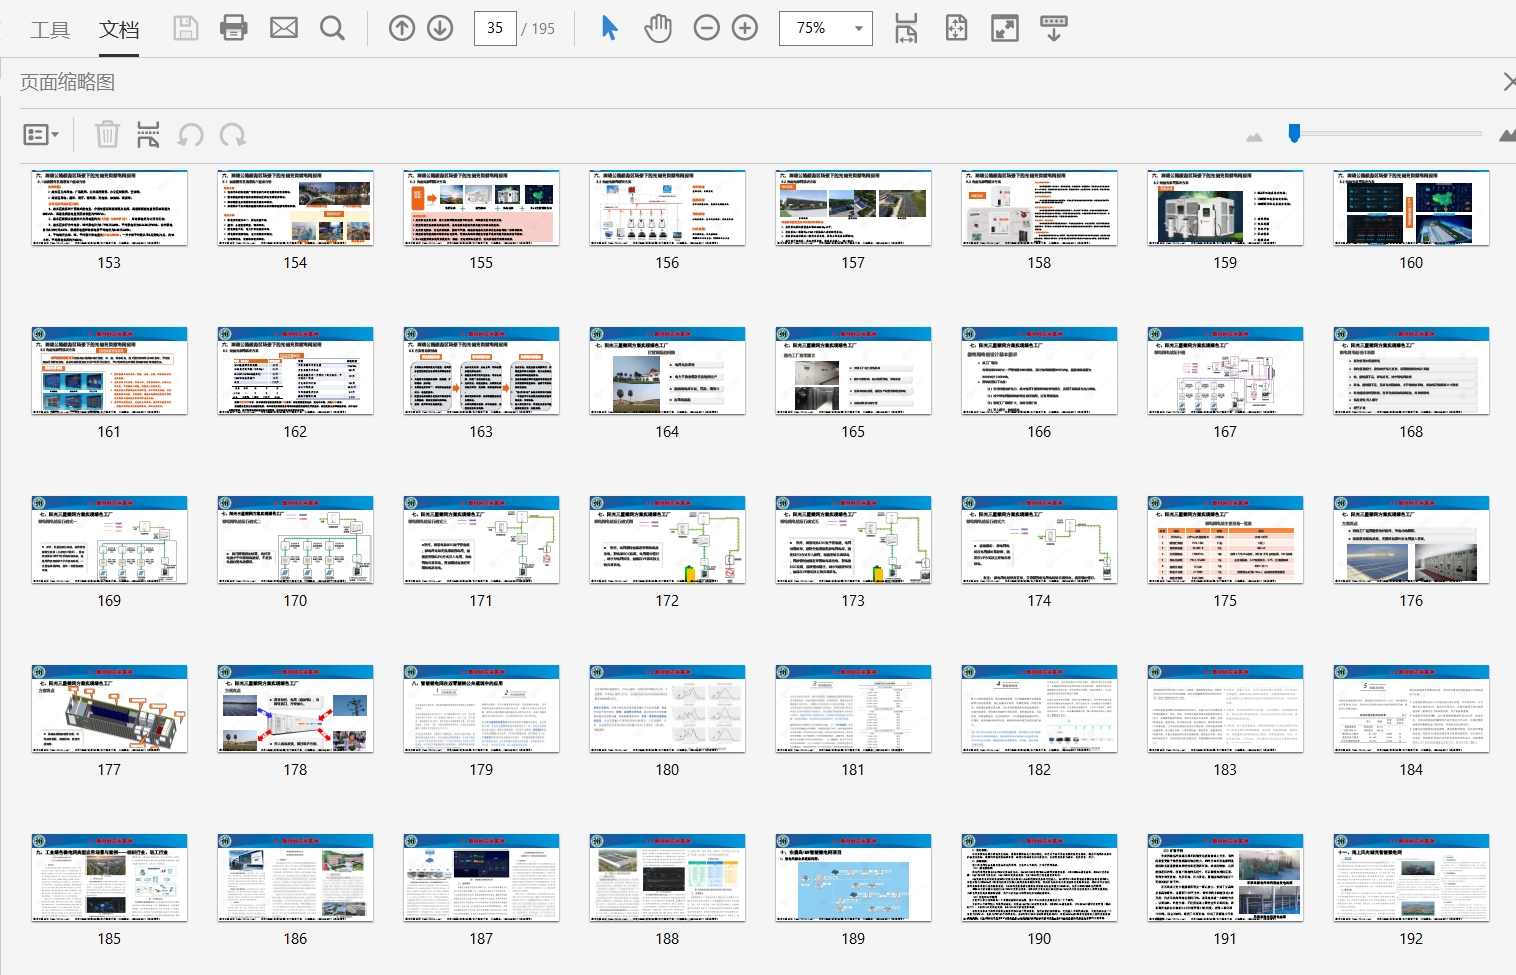Viewport: 1516px width, 975px height.
Task: Pick page thumbnail 188
Action: coord(667,878)
